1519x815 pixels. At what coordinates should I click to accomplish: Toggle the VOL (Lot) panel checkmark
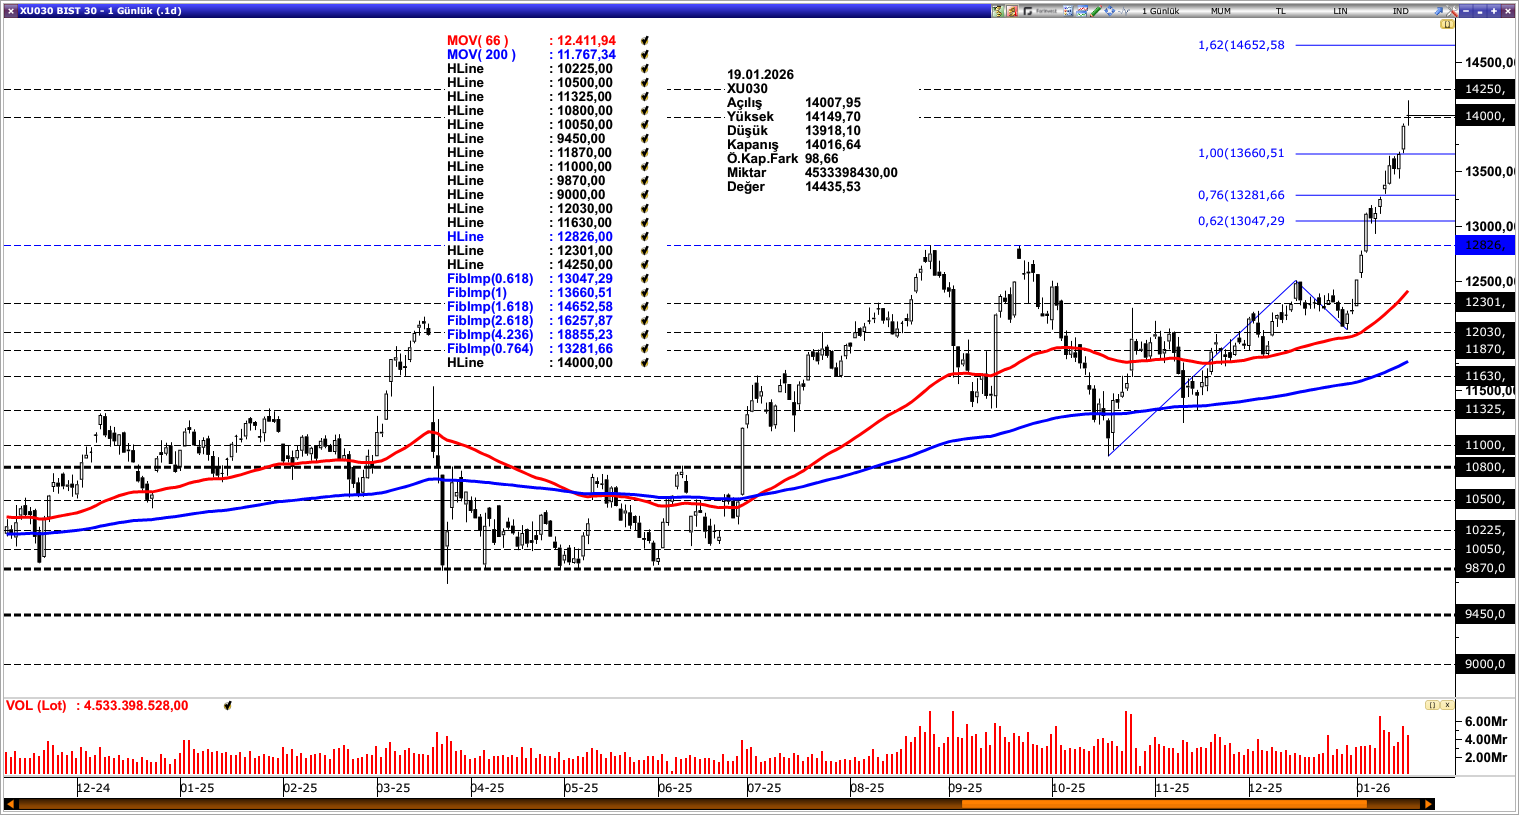(x=228, y=705)
